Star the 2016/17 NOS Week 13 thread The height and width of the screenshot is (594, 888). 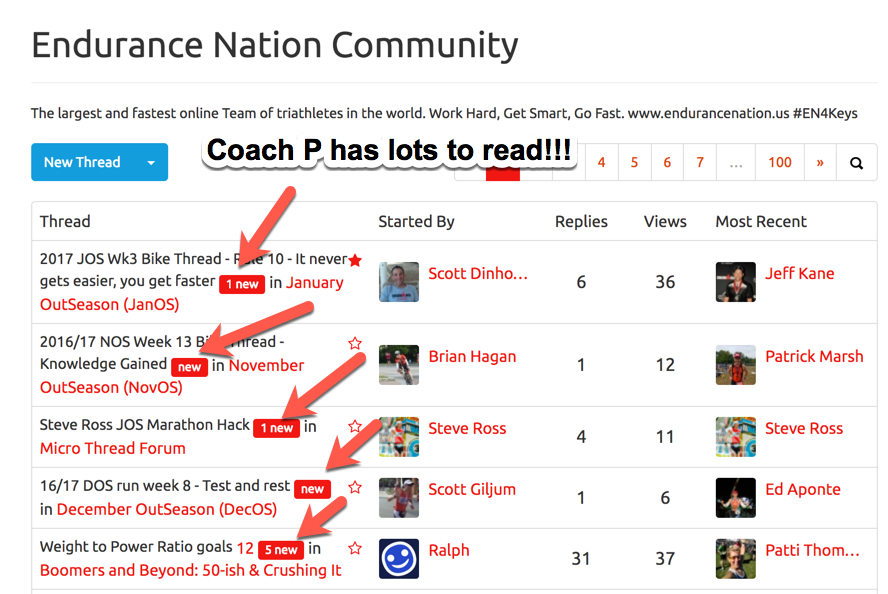click(355, 343)
